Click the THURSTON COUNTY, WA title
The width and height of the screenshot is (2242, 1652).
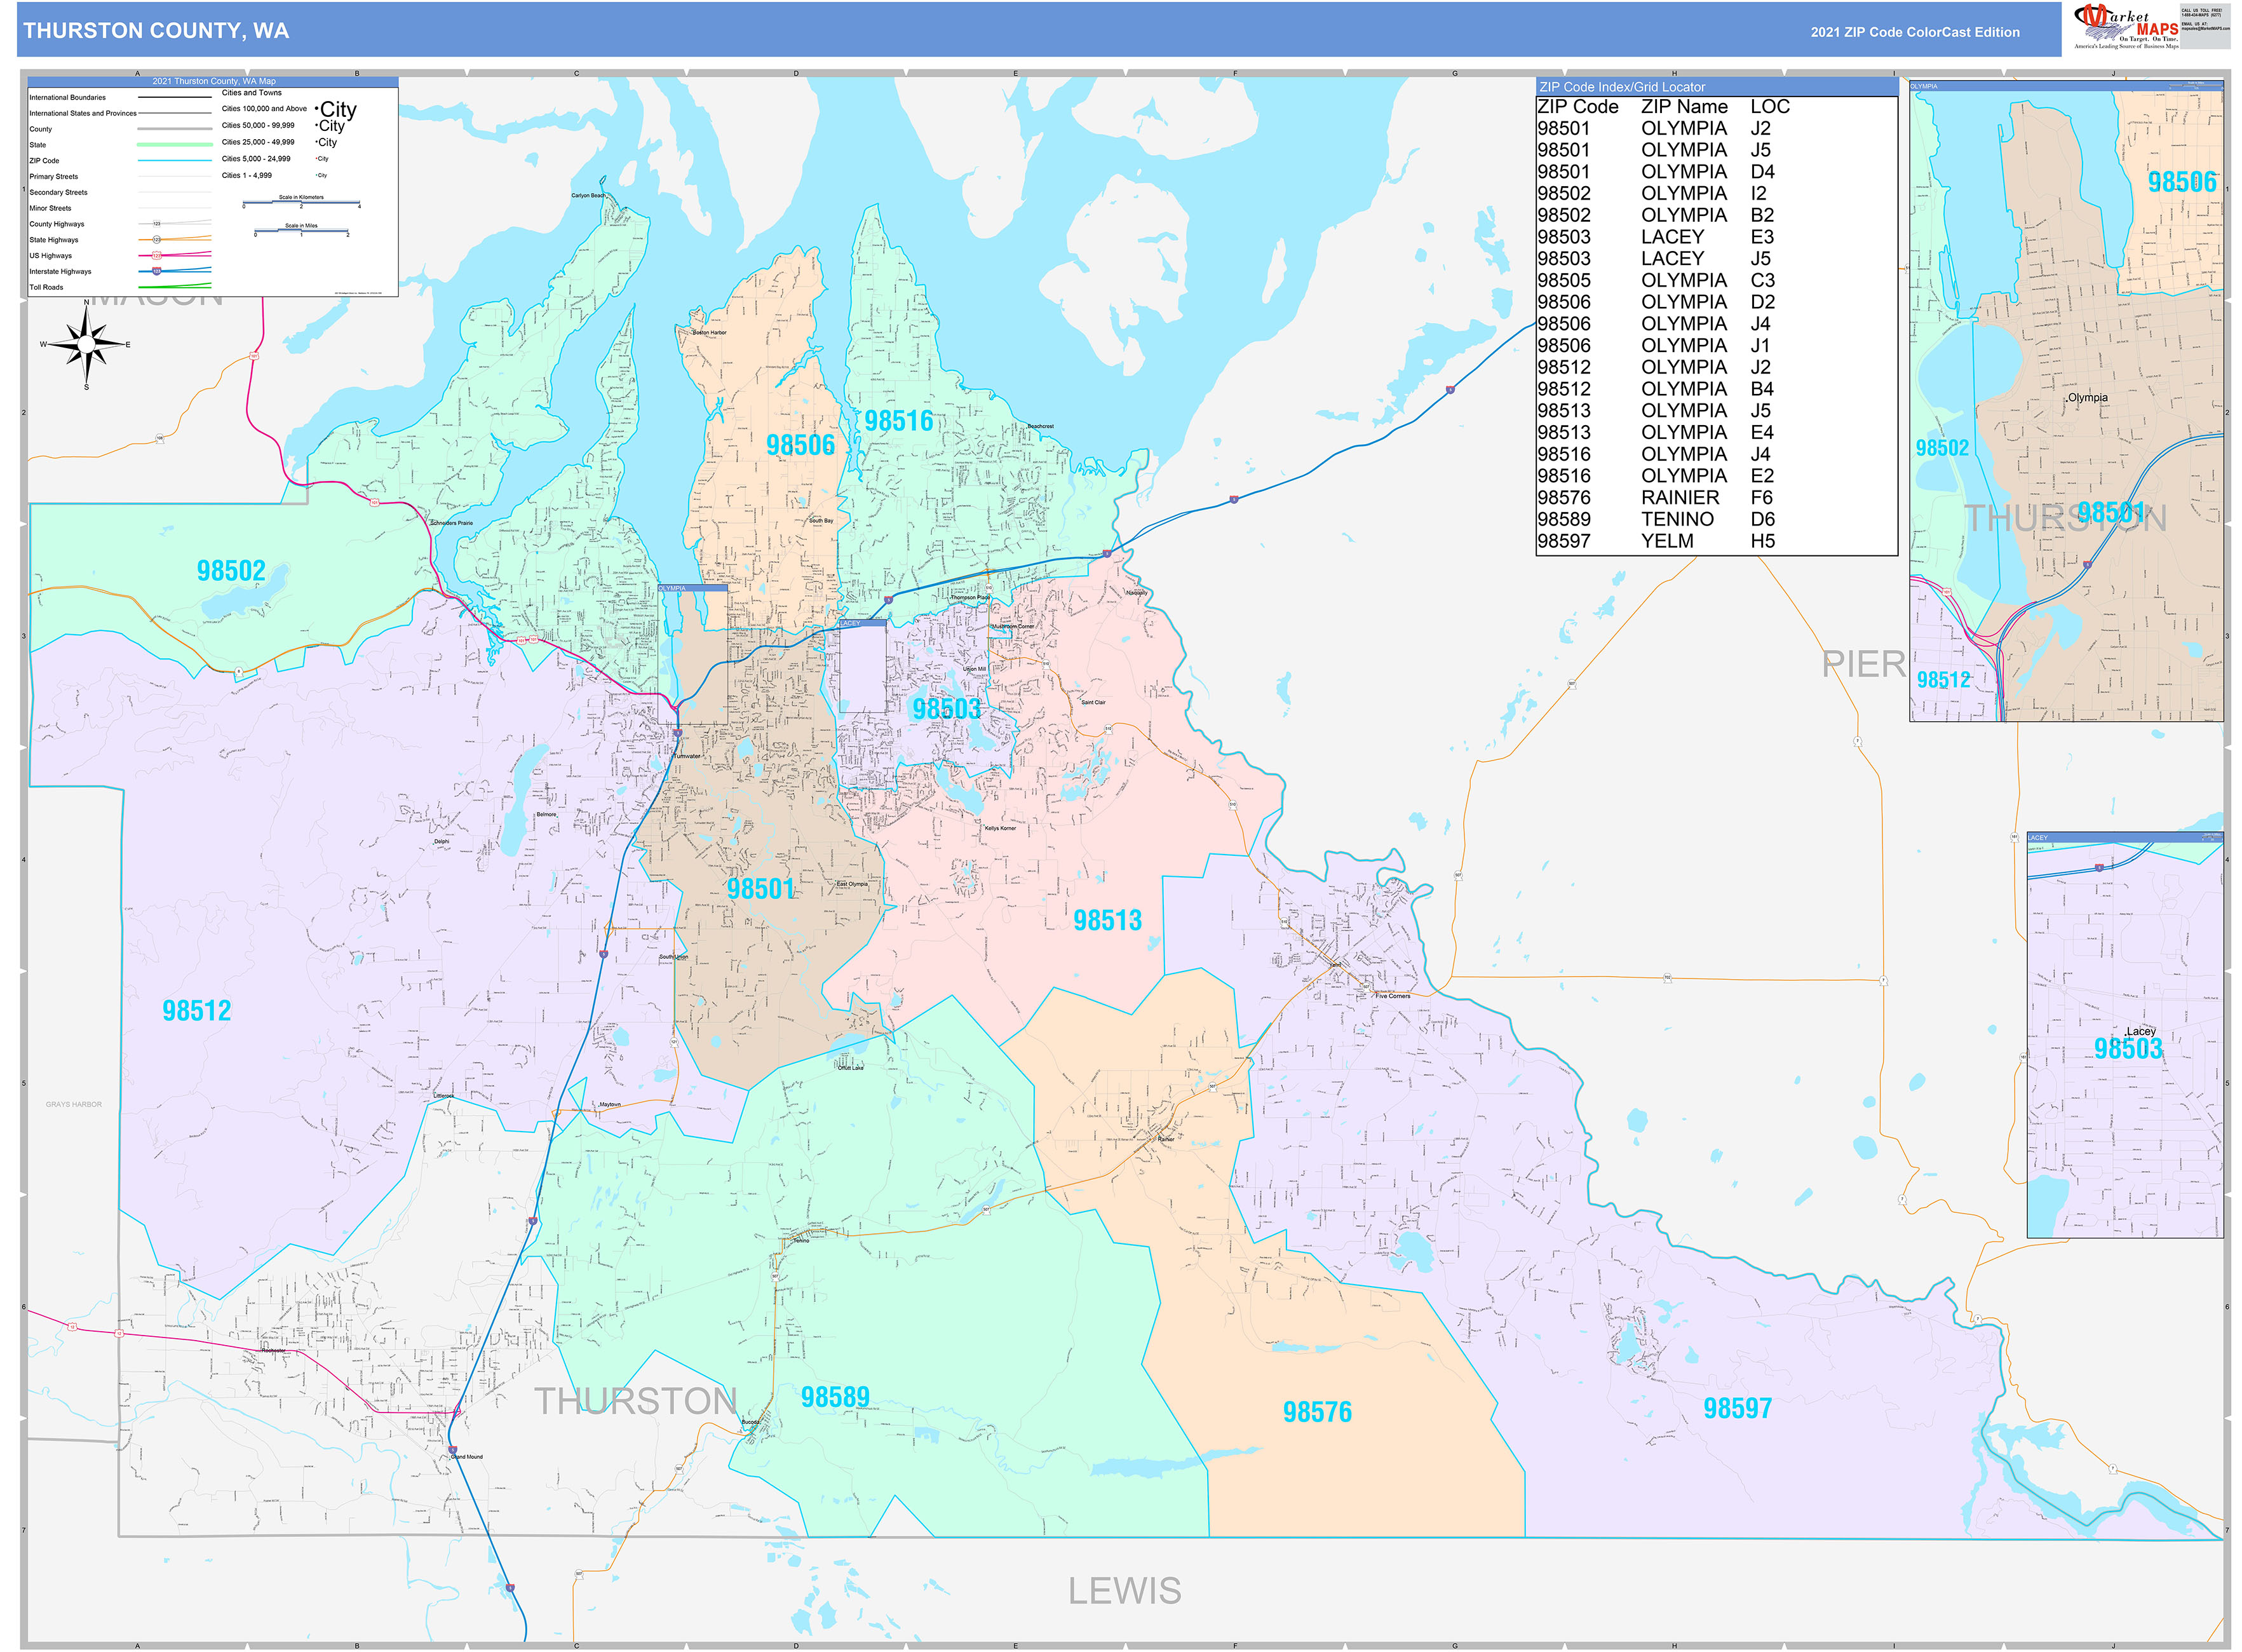point(156,31)
